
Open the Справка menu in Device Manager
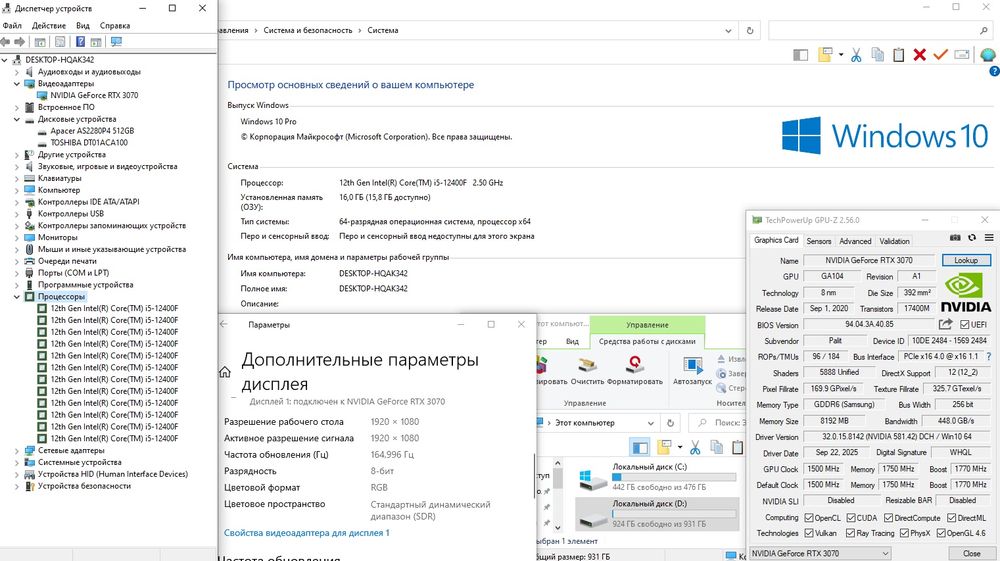tap(115, 26)
